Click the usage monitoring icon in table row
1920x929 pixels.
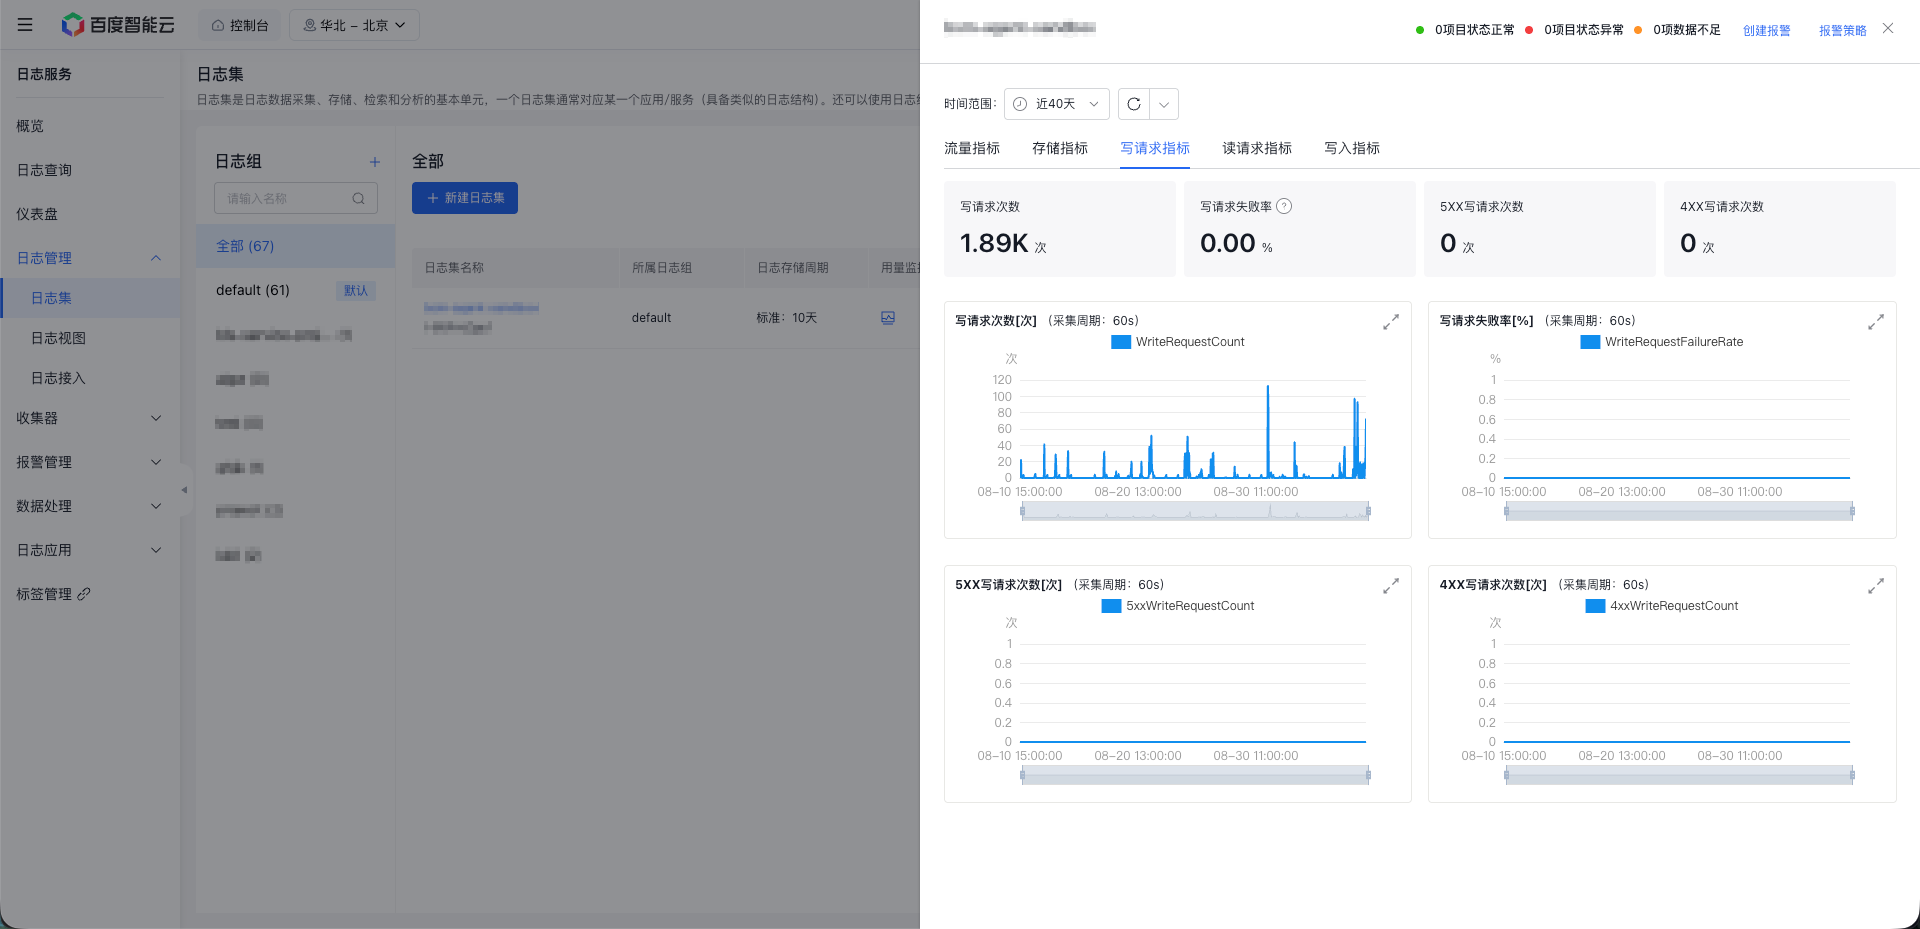[888, 318]
